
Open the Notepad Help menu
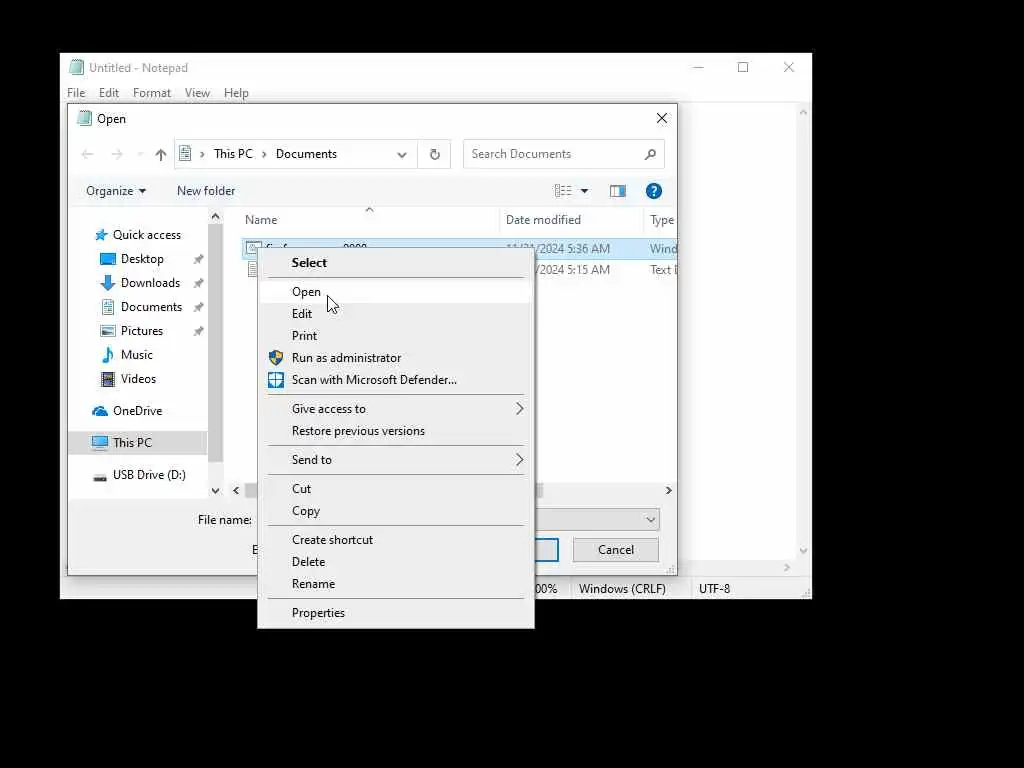(236, 93)
